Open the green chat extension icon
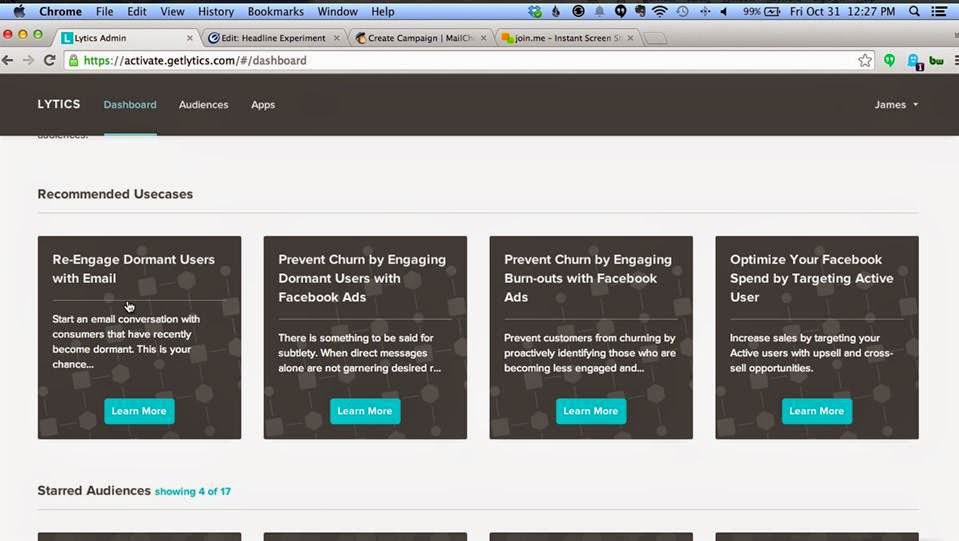Screen dimensions: 959x541 pos(889,61)
